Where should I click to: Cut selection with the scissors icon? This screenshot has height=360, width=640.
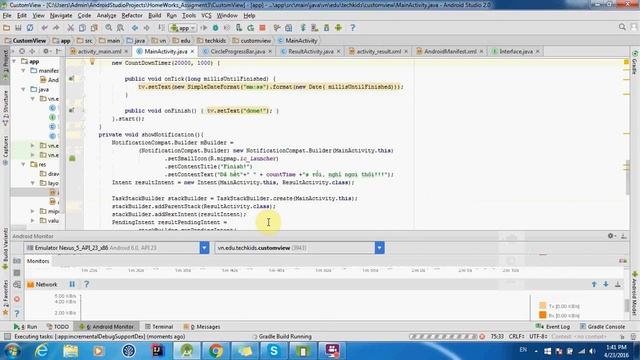[x=70, y=28]
